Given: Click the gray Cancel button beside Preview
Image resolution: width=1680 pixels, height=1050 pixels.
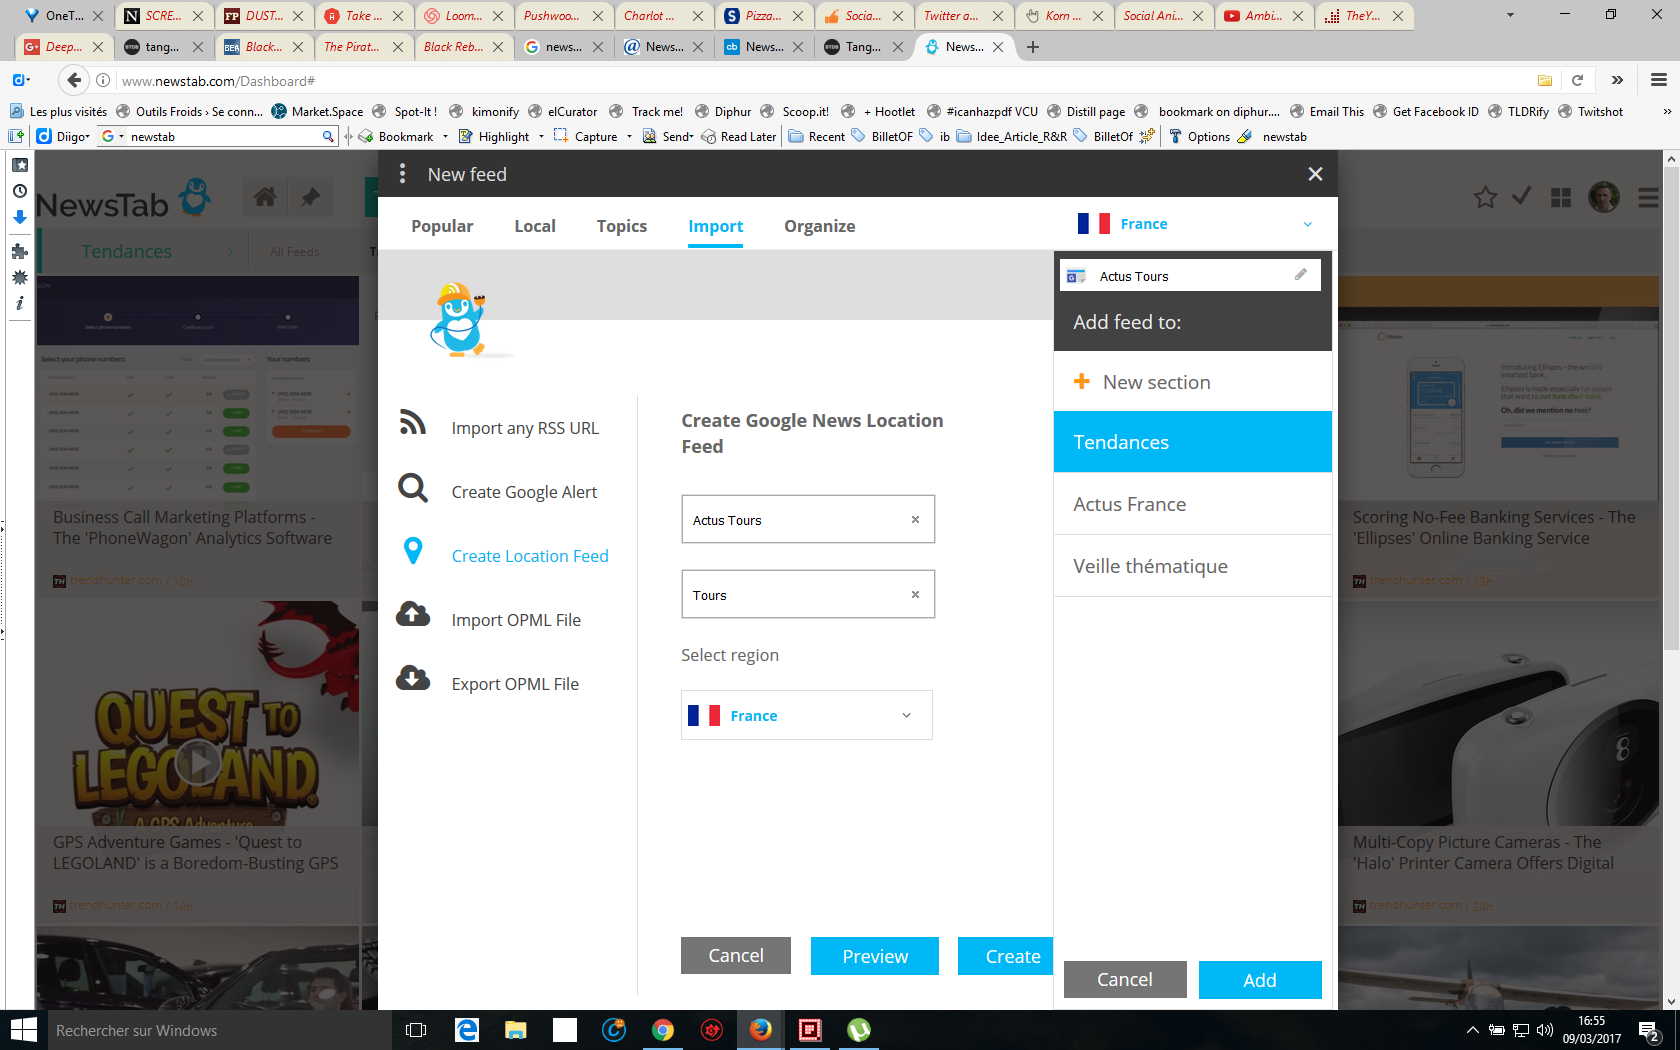Looking at the screenshot, I should (736, 955).
